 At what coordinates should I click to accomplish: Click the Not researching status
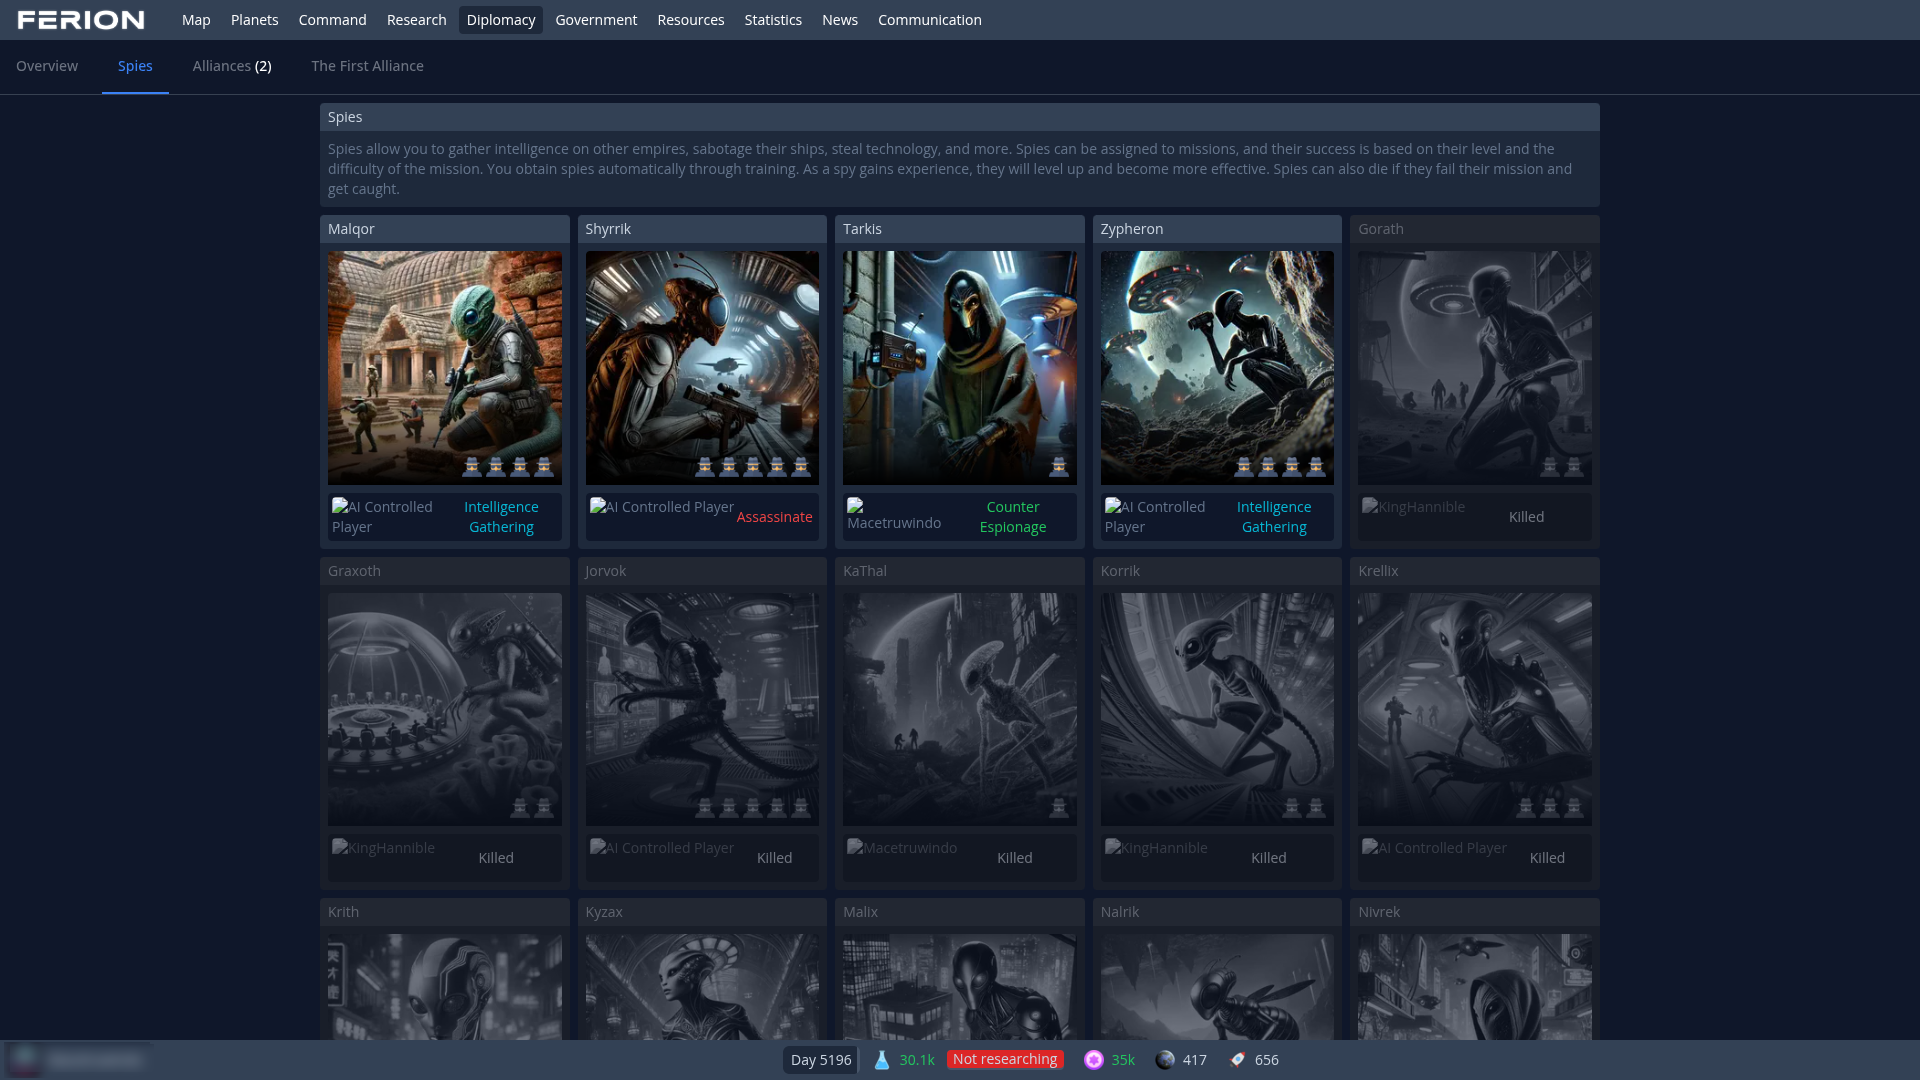click(x=1005, y=1059)
